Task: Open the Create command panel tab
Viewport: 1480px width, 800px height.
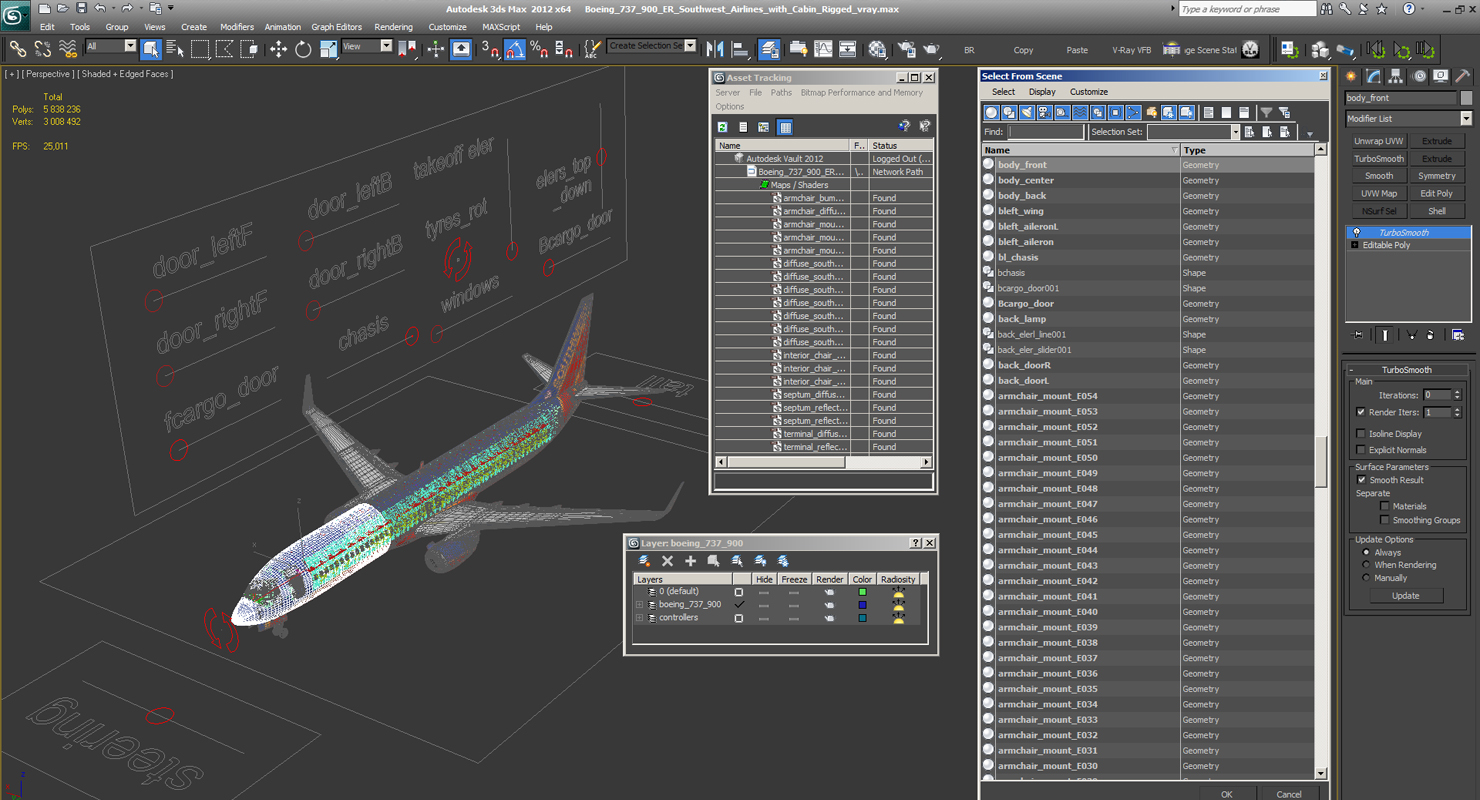Action: coord(1352,76)
